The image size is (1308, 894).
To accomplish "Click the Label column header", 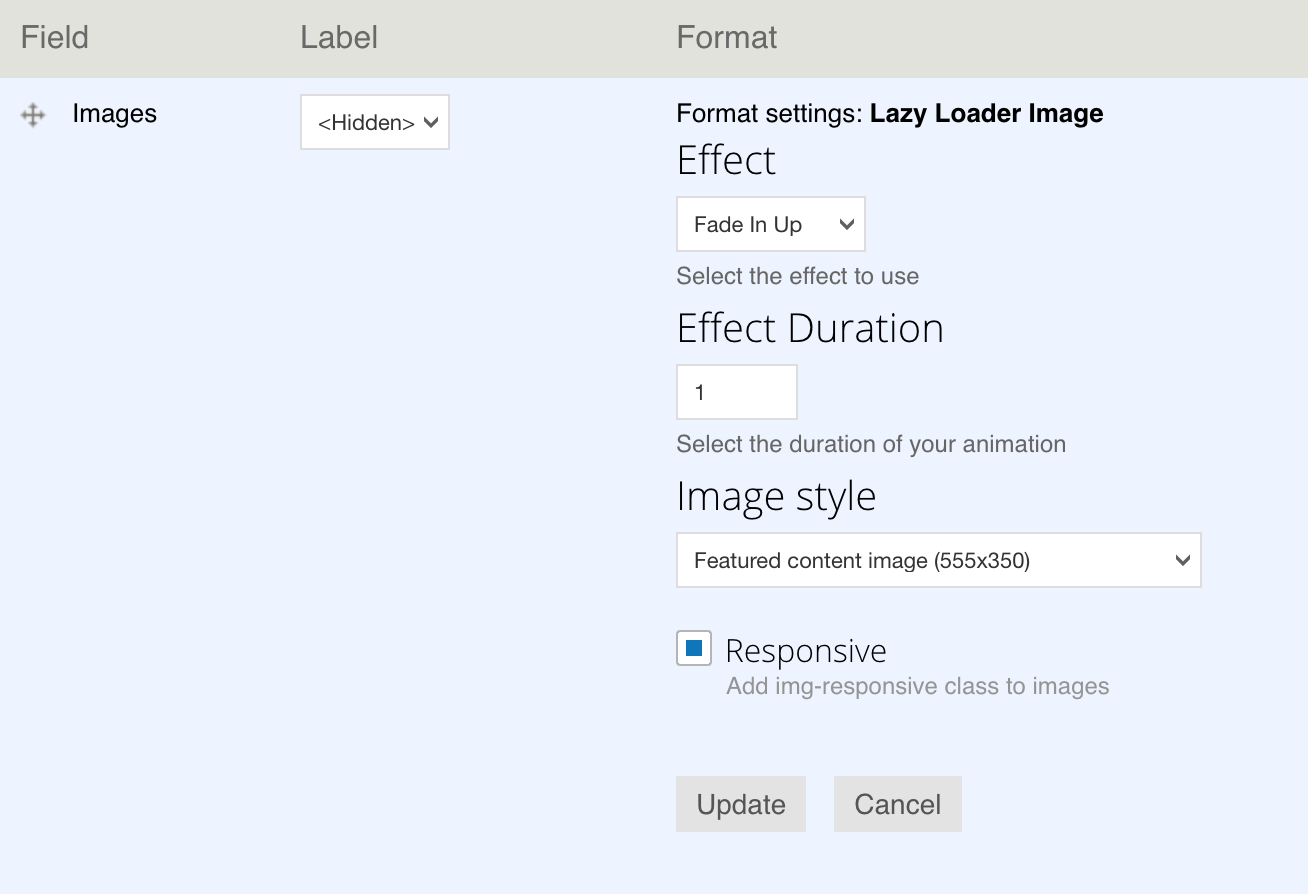I will tap(338, 37).
